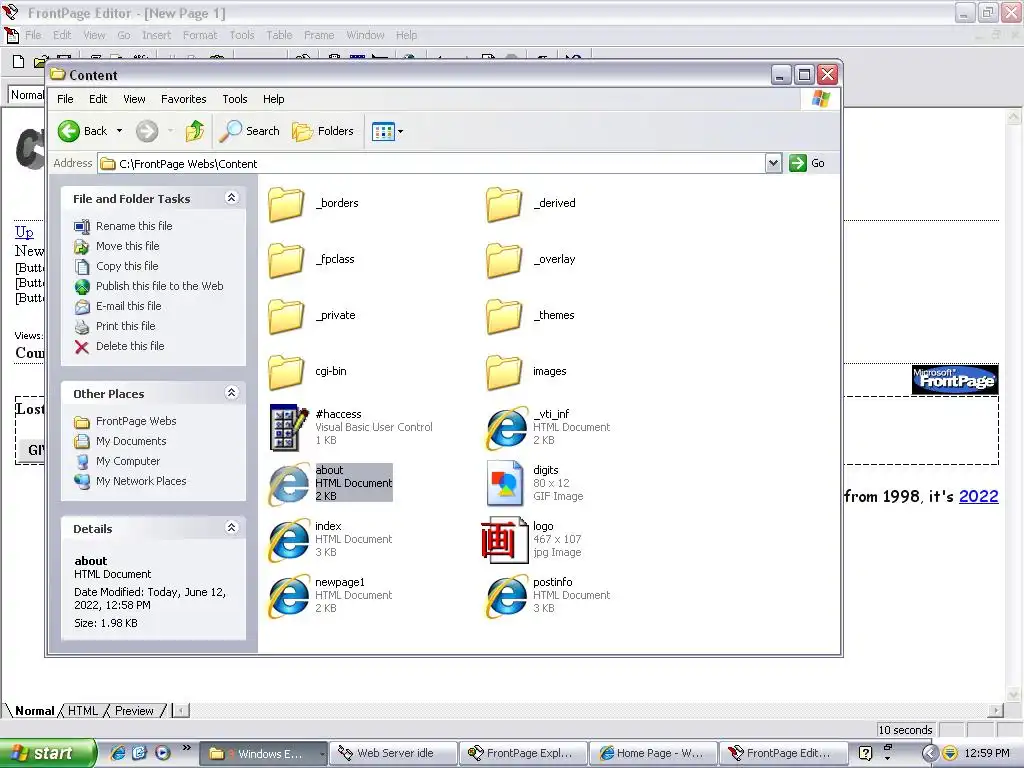Open the Help menu in Content window
This screenshot has width=1024, height=768.
[274, 99]
